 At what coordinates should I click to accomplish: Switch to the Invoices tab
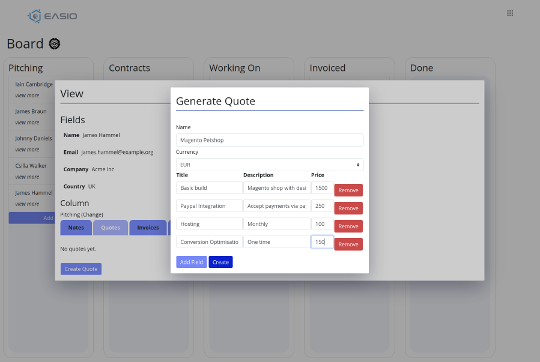148,228
